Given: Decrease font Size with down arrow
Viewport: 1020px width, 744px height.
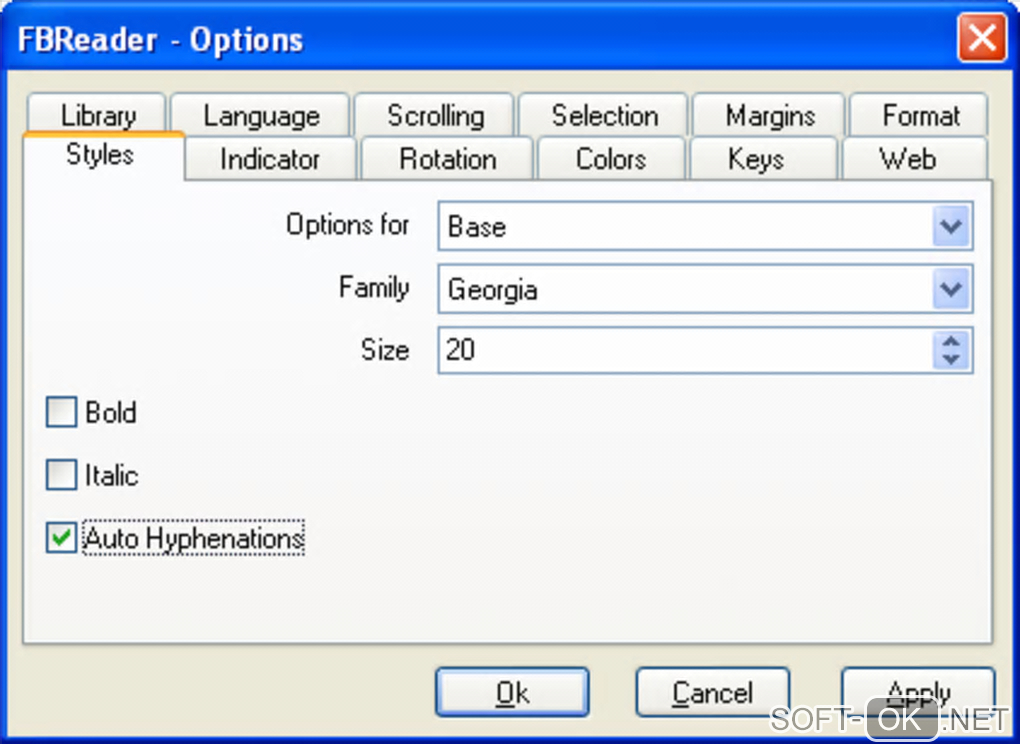Looking at the screenshot, I should coord(951,359).
